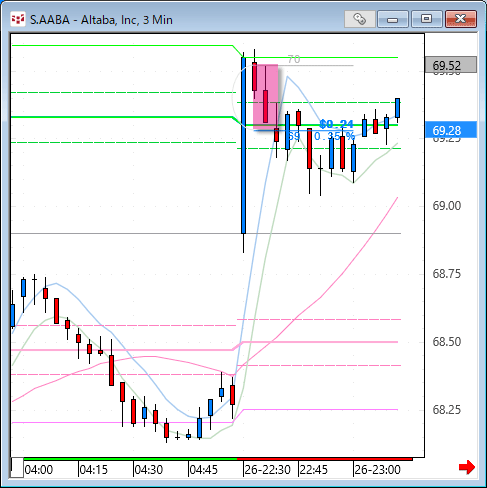This screenshot has width=487, height=488.
Task: Minimize the S.AABA chart window
Action: point(393,19)
